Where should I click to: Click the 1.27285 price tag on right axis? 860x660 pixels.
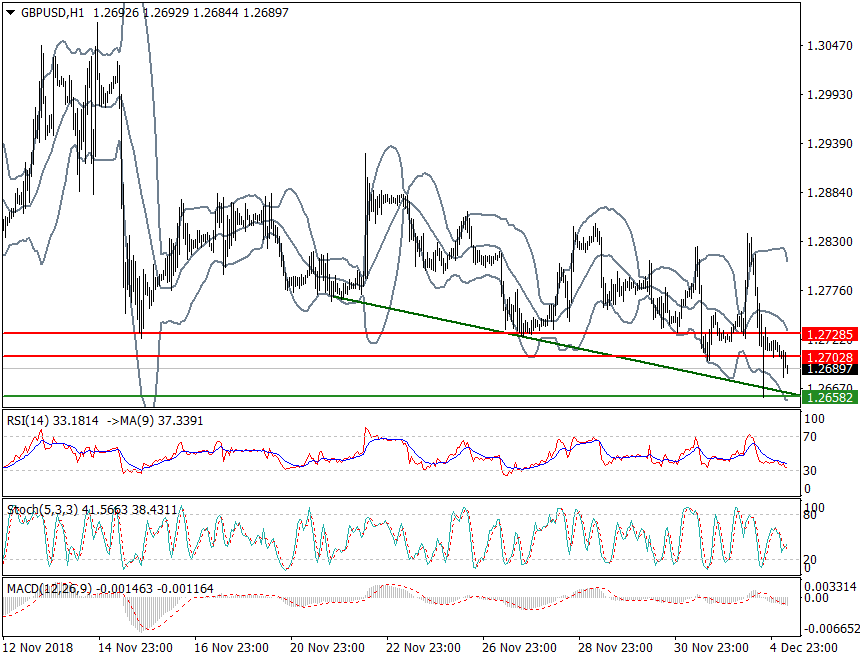830,333
